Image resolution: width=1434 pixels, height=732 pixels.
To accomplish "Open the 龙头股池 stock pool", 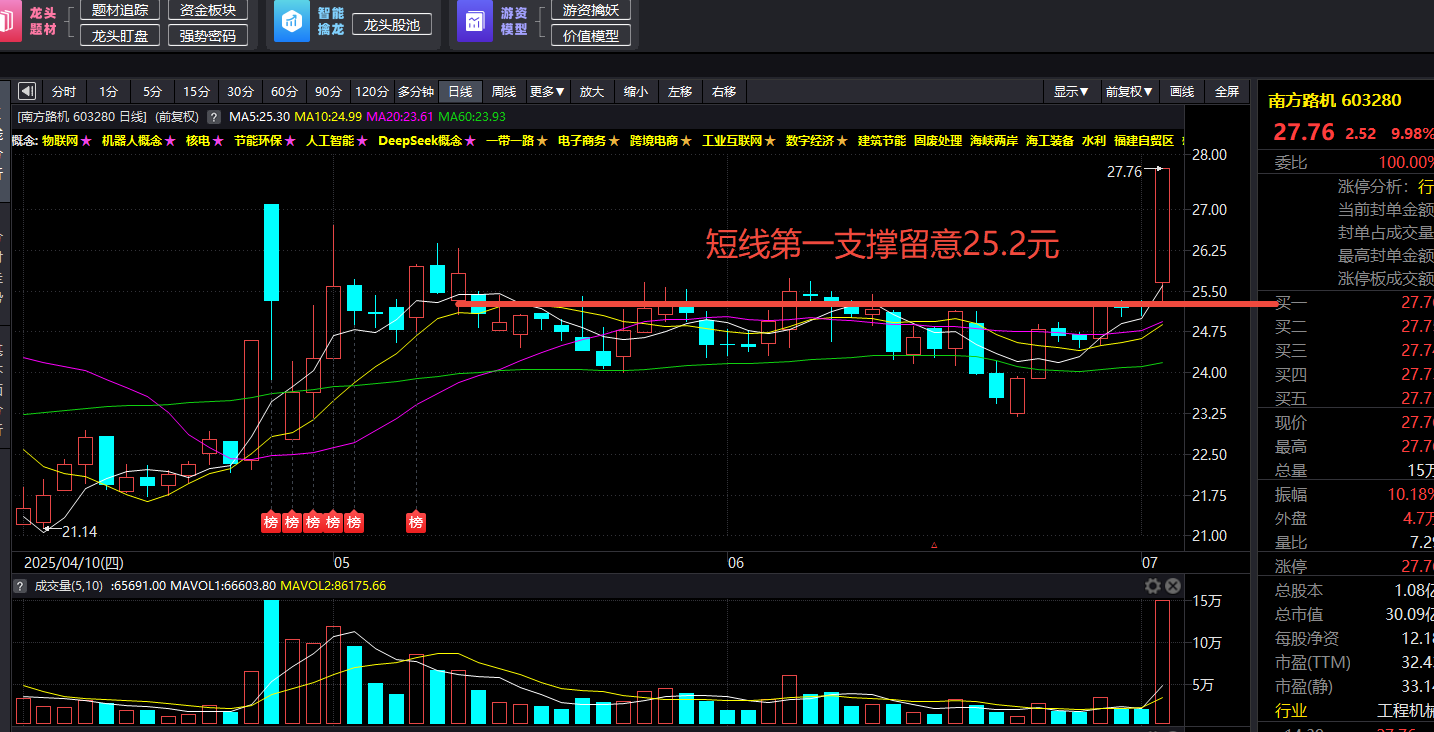I will pyautogui.click(x=392, y=25).
